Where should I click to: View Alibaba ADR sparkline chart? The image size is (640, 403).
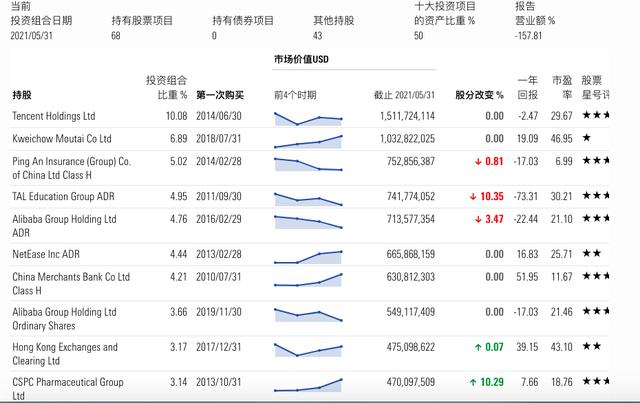click(308, 222)
